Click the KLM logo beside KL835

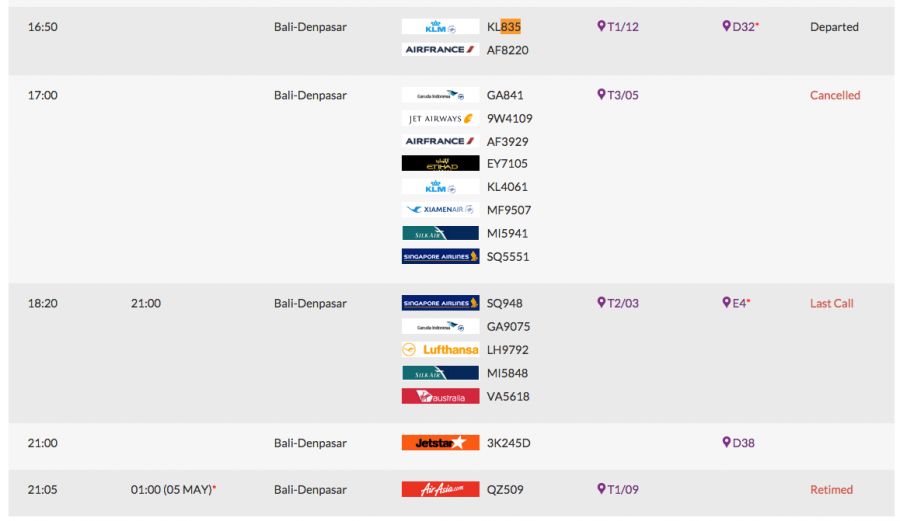click(440, 27)
